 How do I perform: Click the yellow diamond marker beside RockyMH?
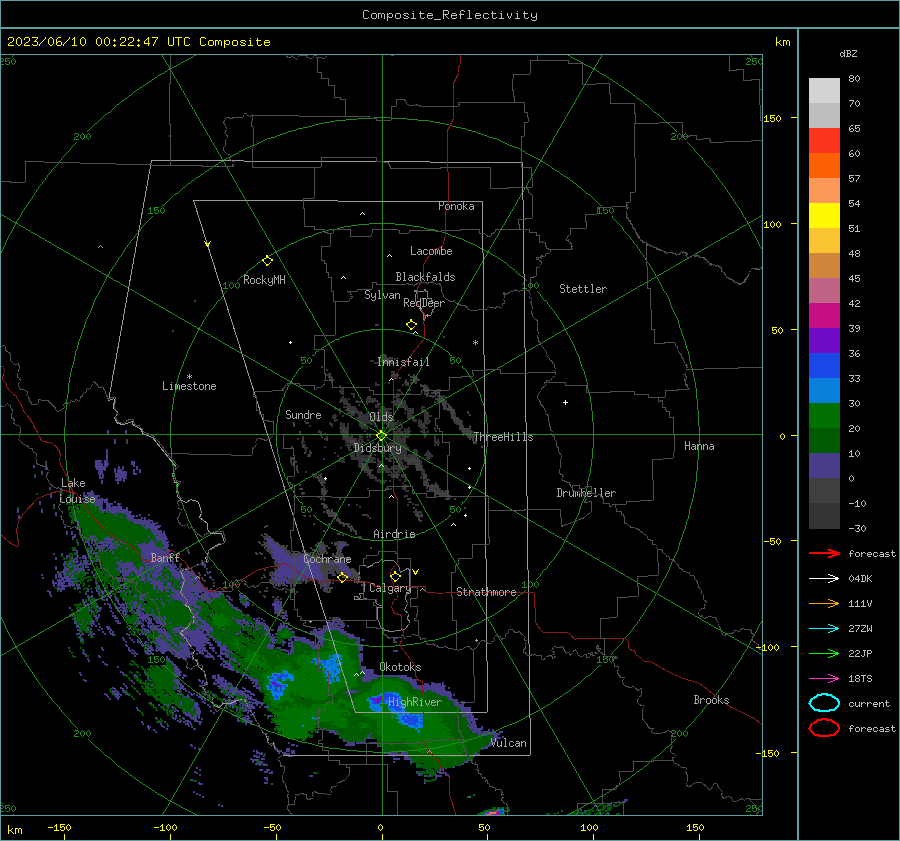pyautogui.click(x=267, y=261)
